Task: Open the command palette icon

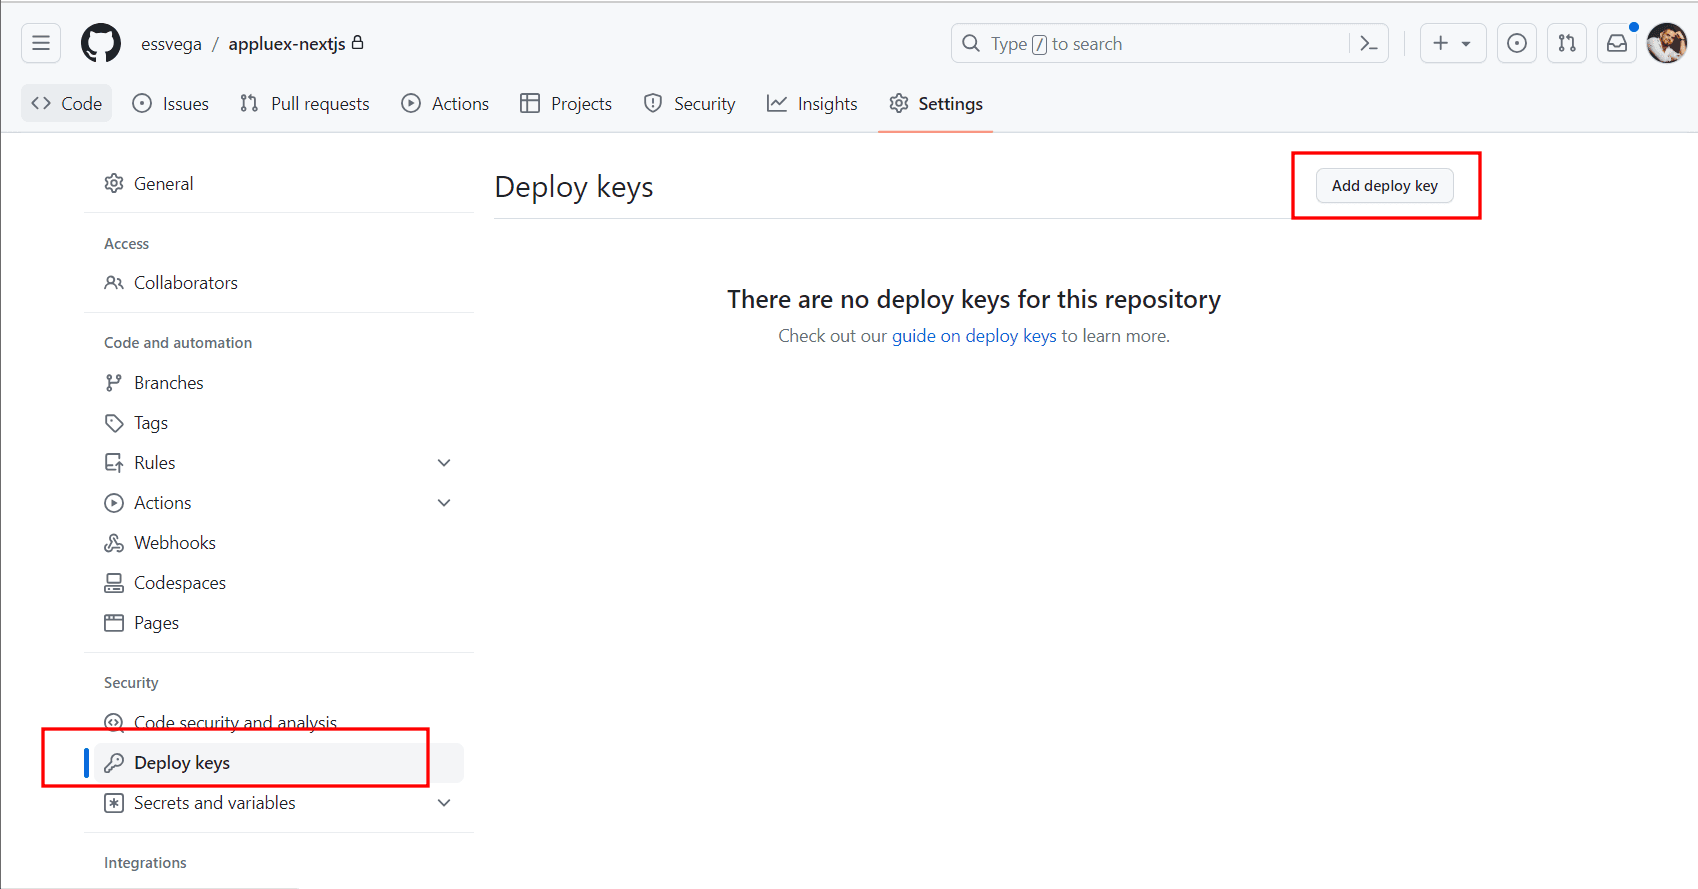Action: (x=1369, y=43)
